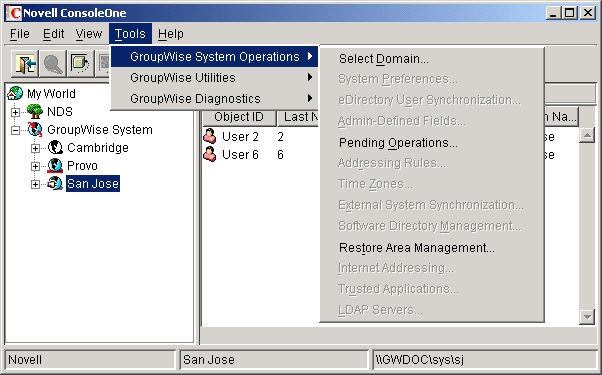Click the San Jose status bar field
Screen dimensions: 602x375
(x=274, y=360)
